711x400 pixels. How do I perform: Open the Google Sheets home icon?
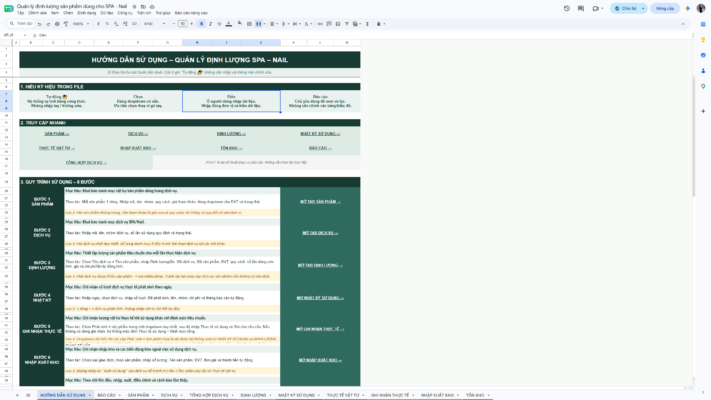pyautogui.click(x=8, y=9)
